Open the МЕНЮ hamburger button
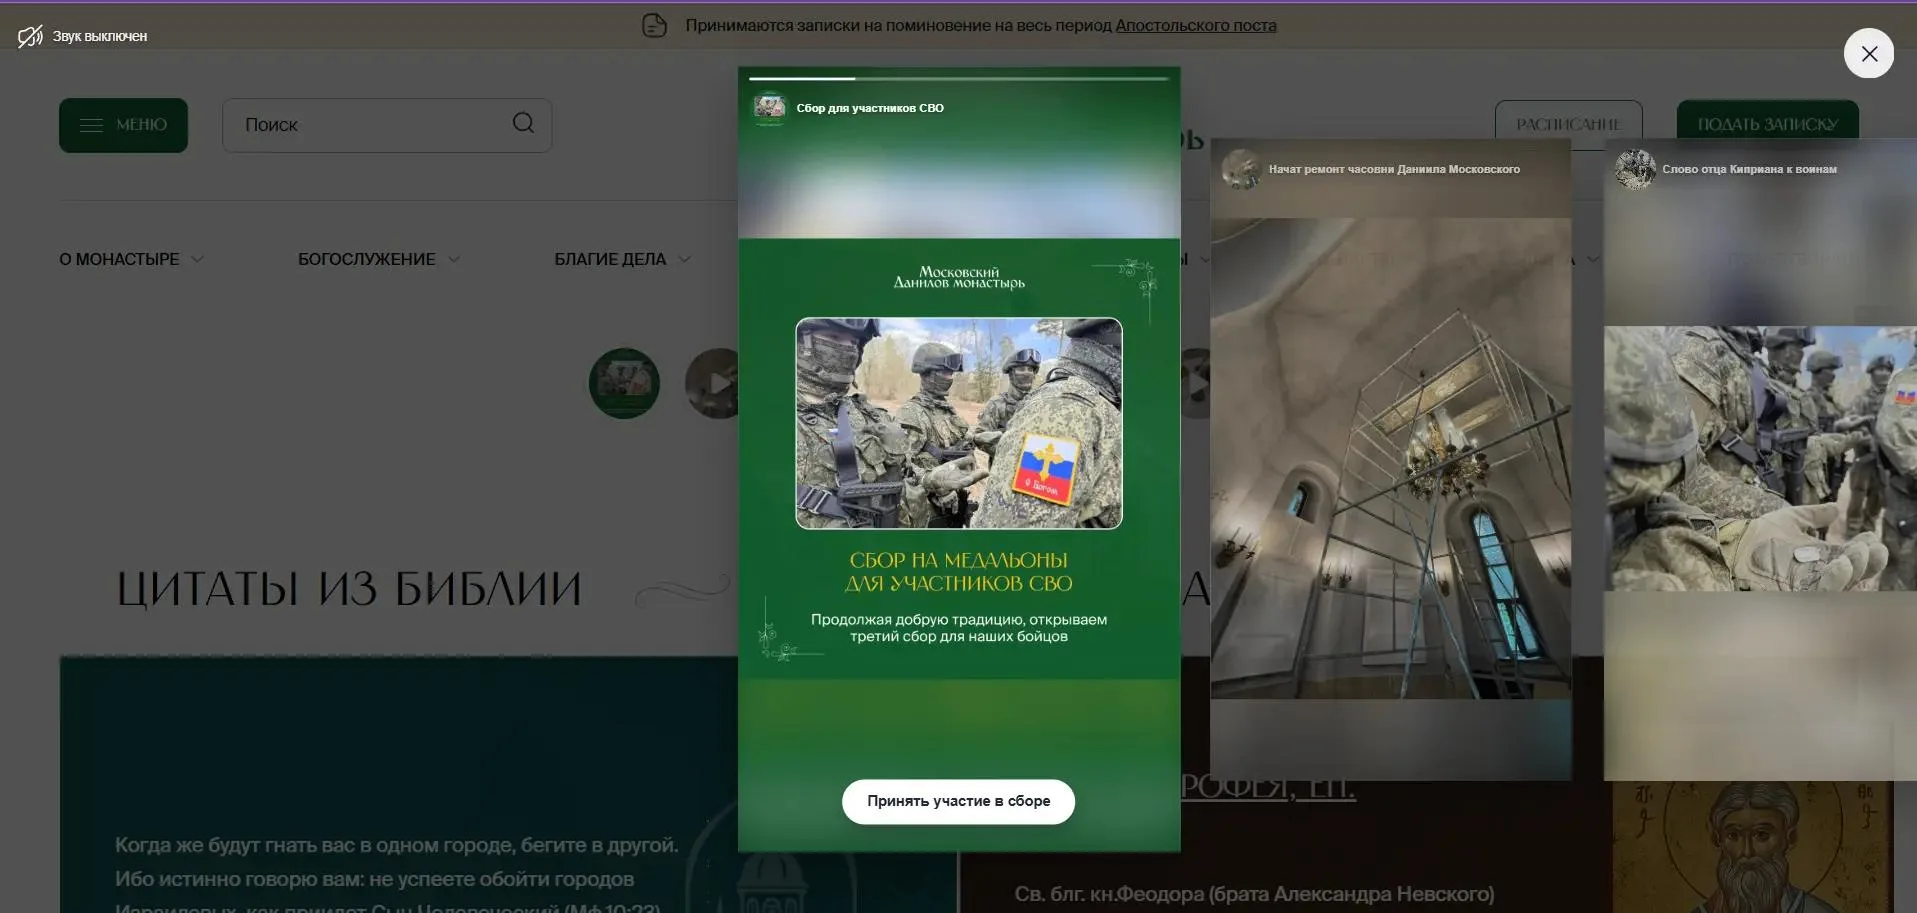 [123, 125]
